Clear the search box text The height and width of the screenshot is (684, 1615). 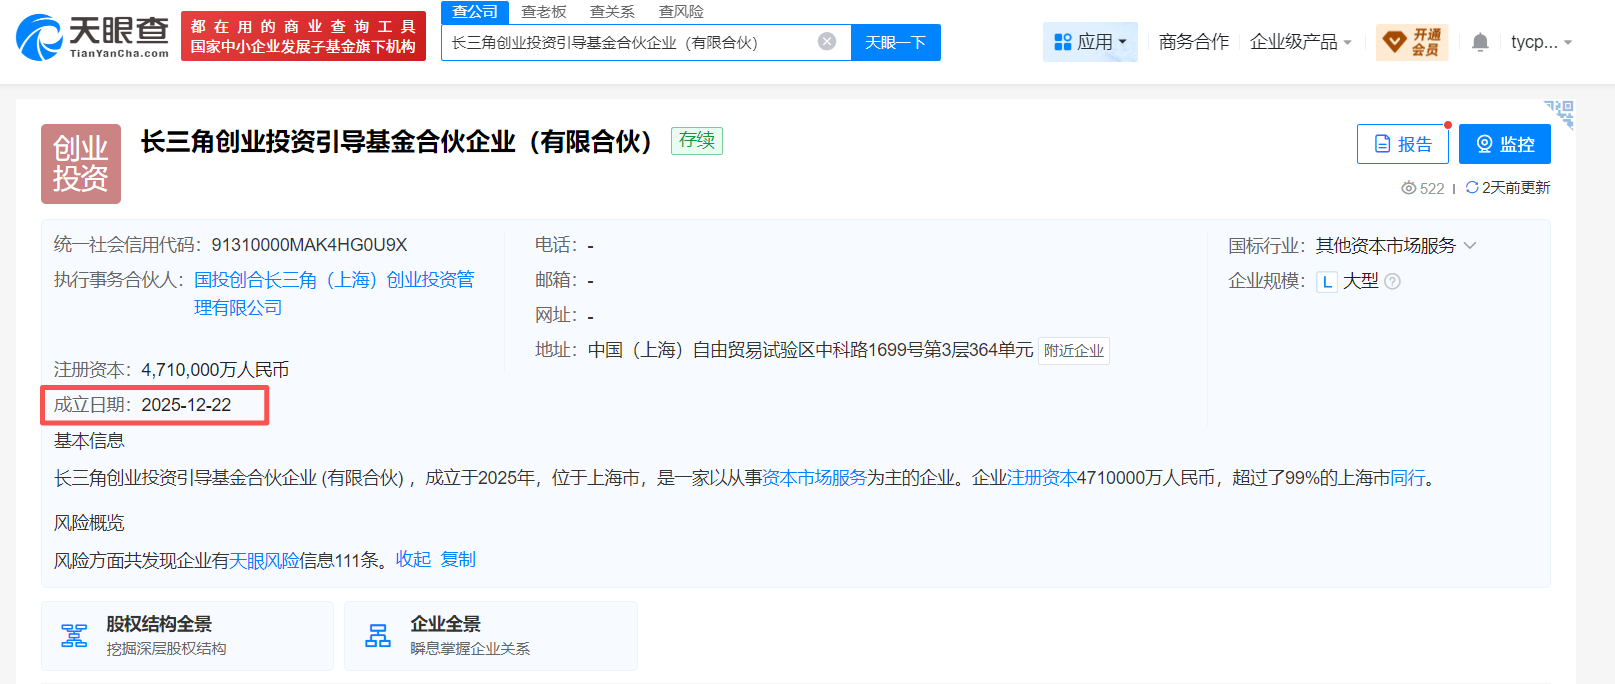click(x=827, y=41)
